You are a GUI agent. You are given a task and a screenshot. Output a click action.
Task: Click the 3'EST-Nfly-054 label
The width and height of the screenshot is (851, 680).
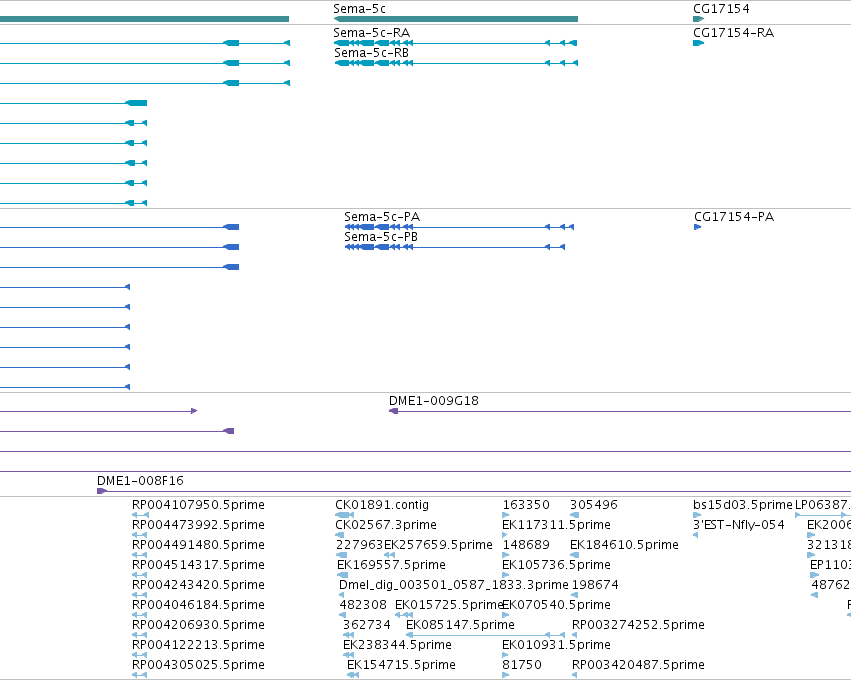click(739, 525)
